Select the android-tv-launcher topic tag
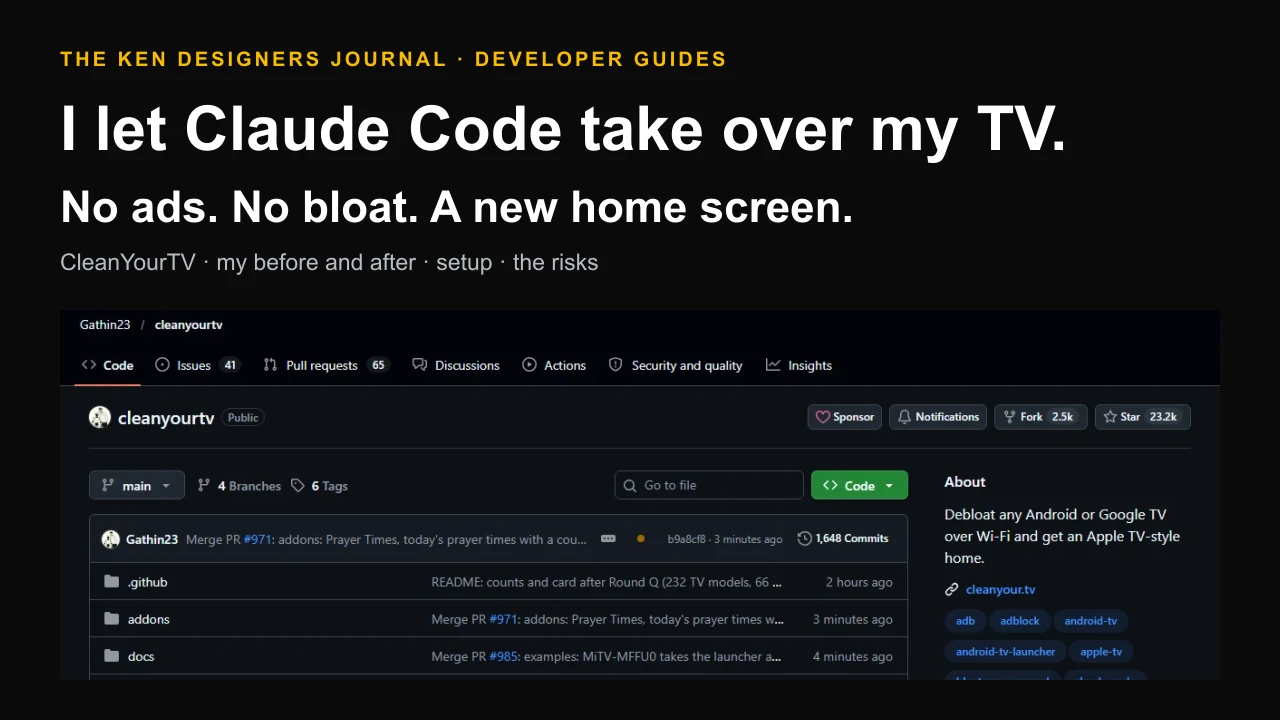 click(x=1005, y=652)
